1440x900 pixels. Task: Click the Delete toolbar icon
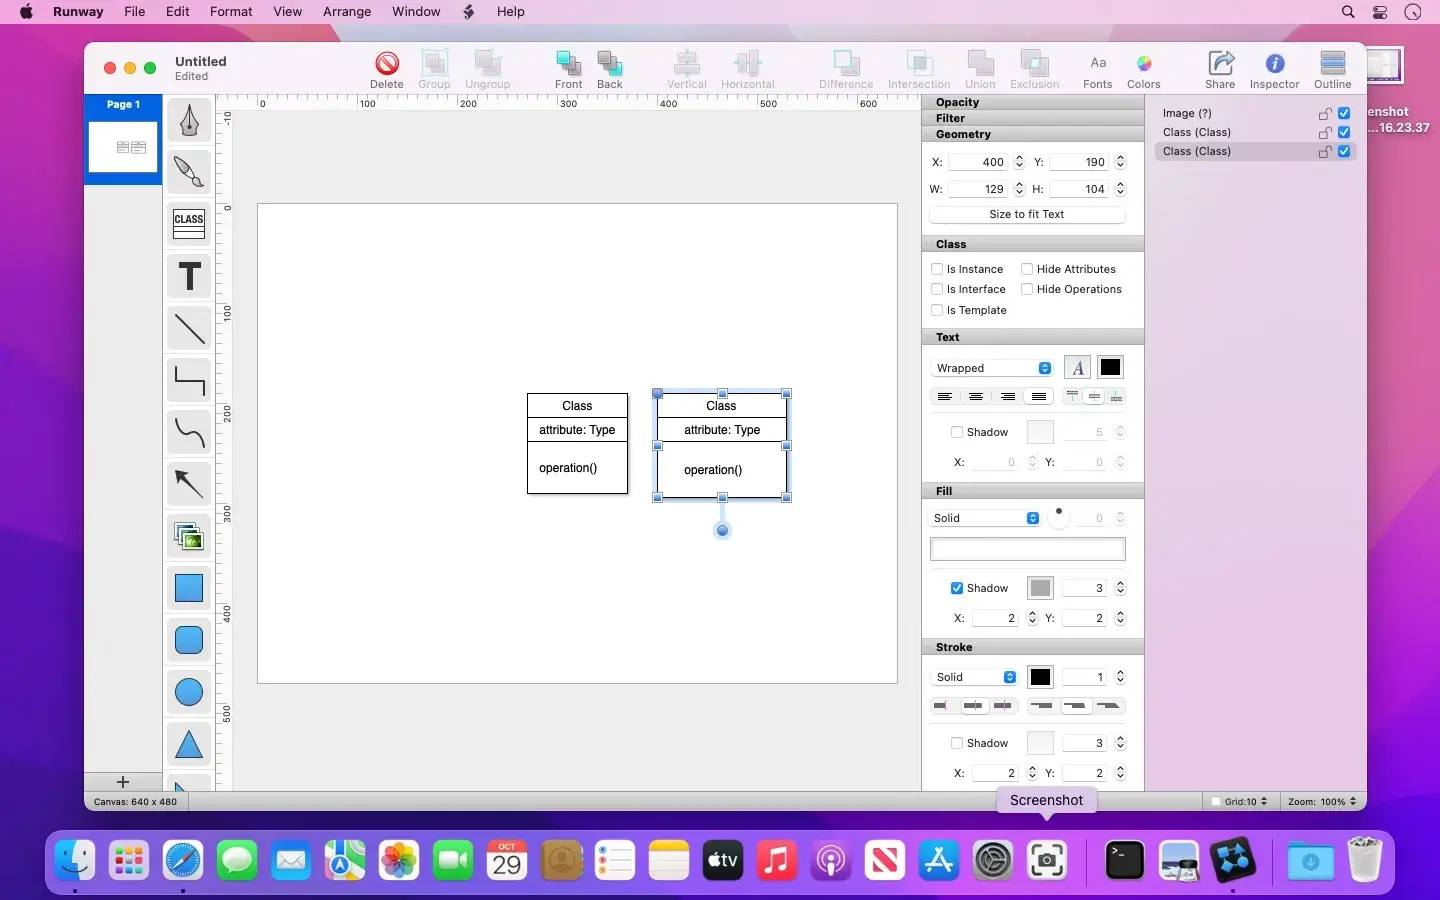click(x=387, y=70)
